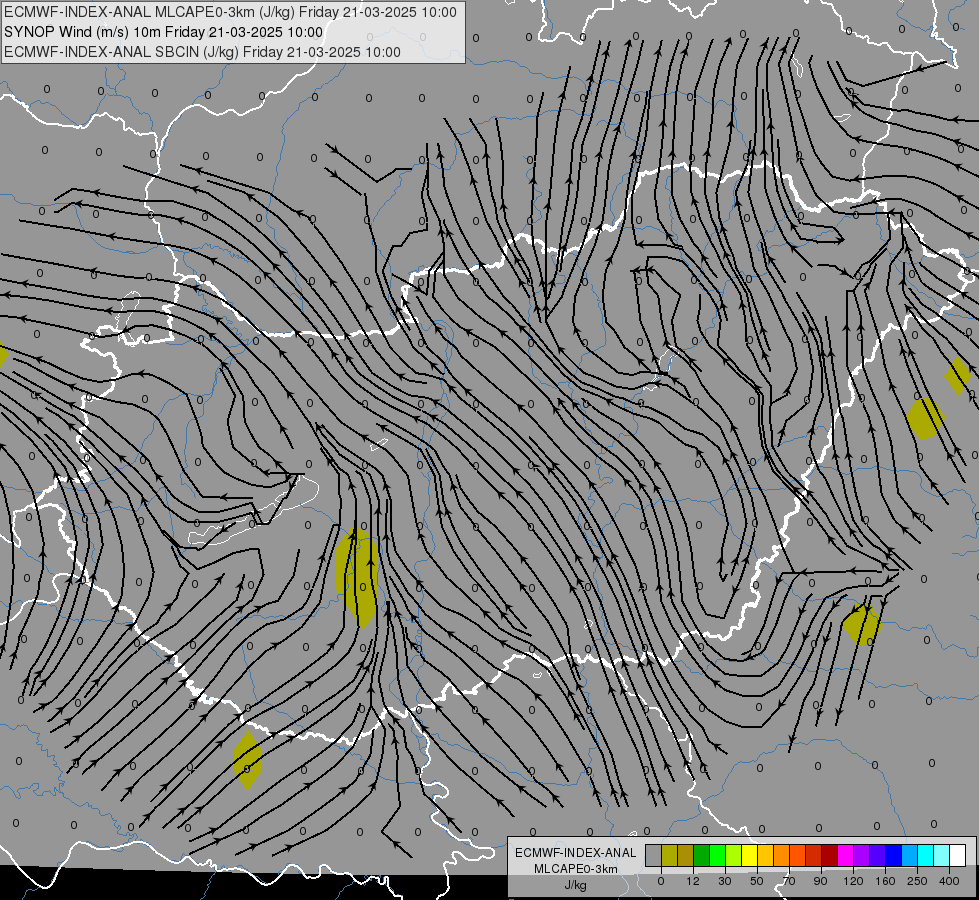Click the legend title 'ECMWF-INDEX-ANAL'
979x900 pixels.
pyautogui.click(x=575, y=853)
